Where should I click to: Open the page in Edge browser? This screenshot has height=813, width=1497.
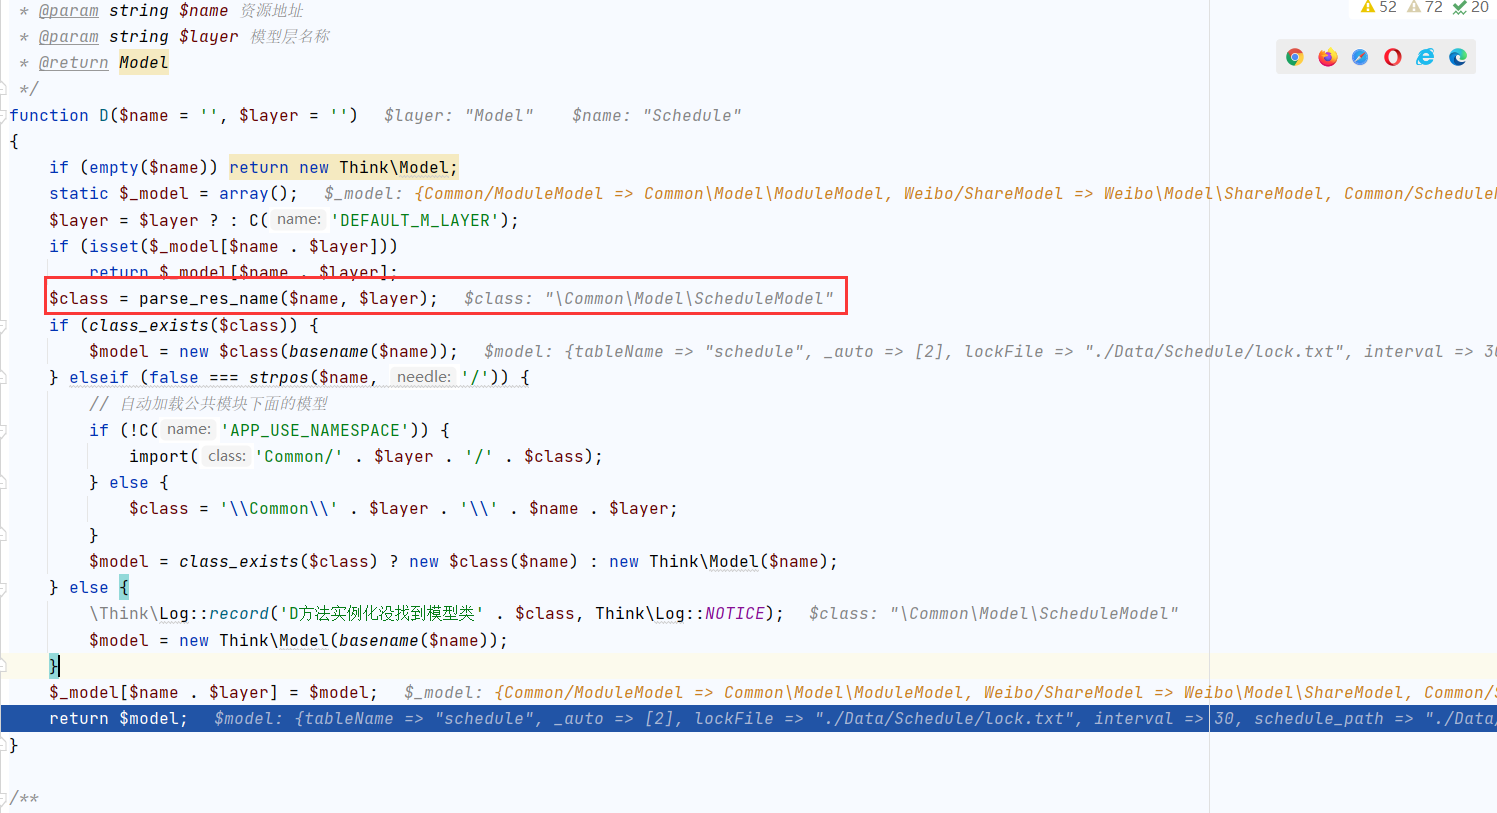coord(1458,57)
